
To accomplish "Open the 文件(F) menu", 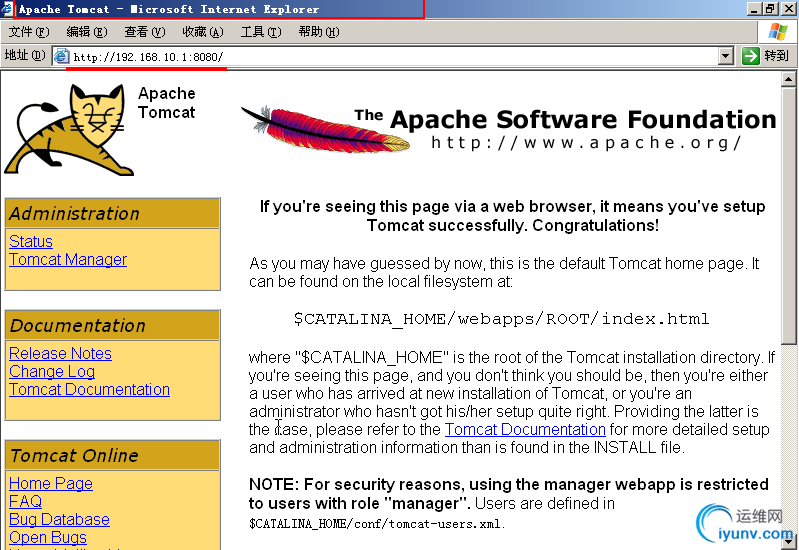I will click(29, 32).
